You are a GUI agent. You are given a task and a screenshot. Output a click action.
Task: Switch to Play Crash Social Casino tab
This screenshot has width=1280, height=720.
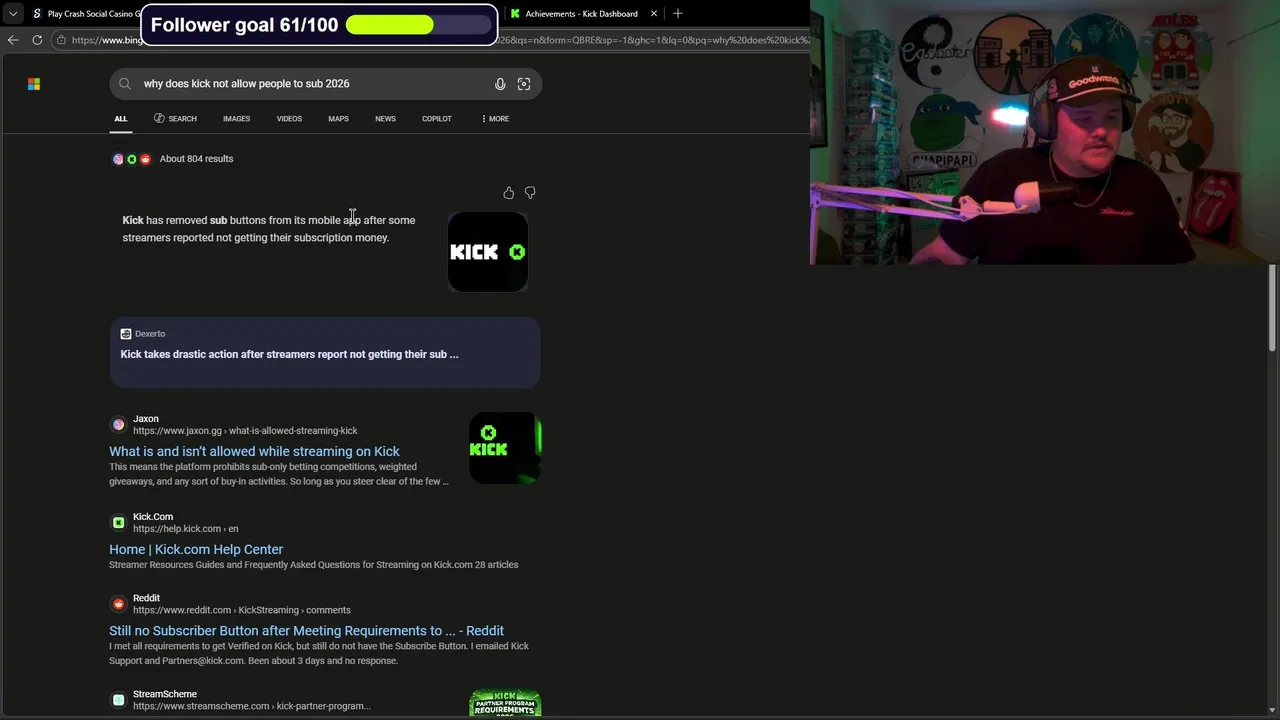[85, 14]
